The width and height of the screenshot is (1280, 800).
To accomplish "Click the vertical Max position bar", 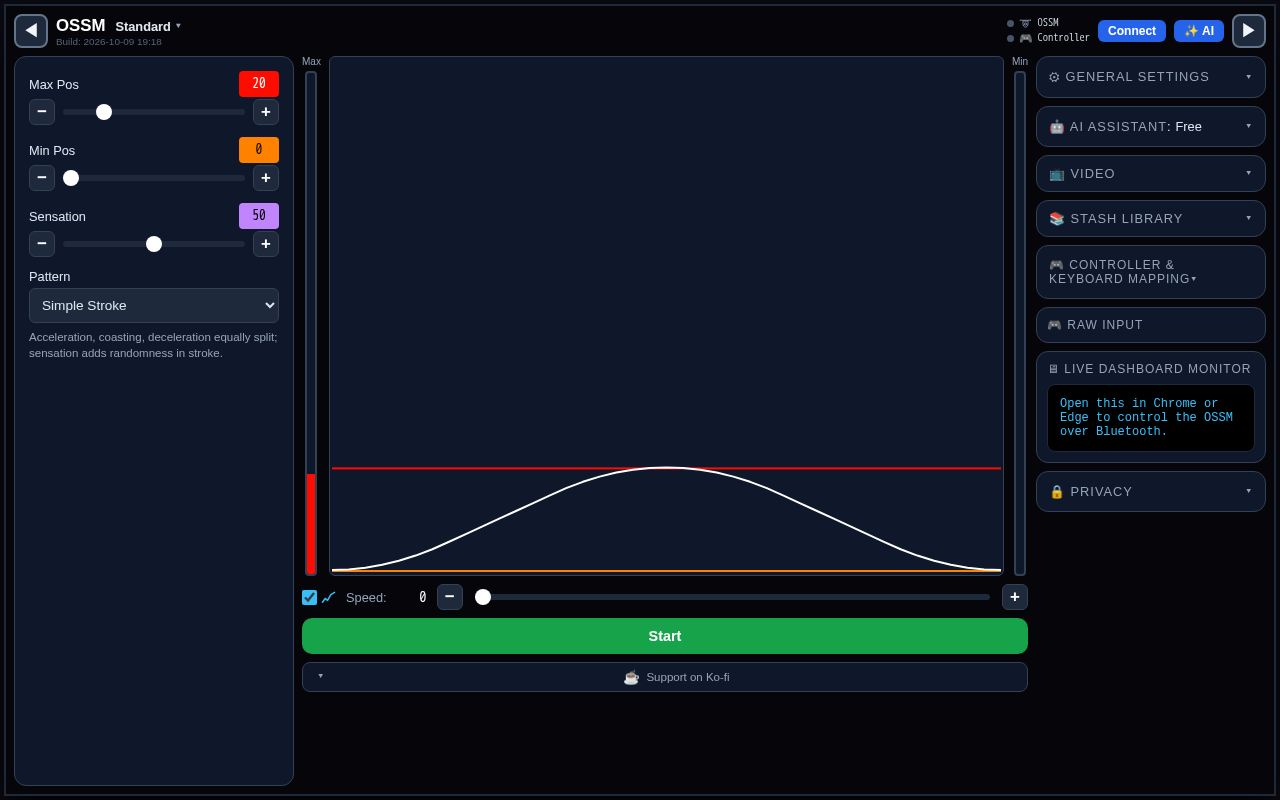I will [x=311, y=323].
